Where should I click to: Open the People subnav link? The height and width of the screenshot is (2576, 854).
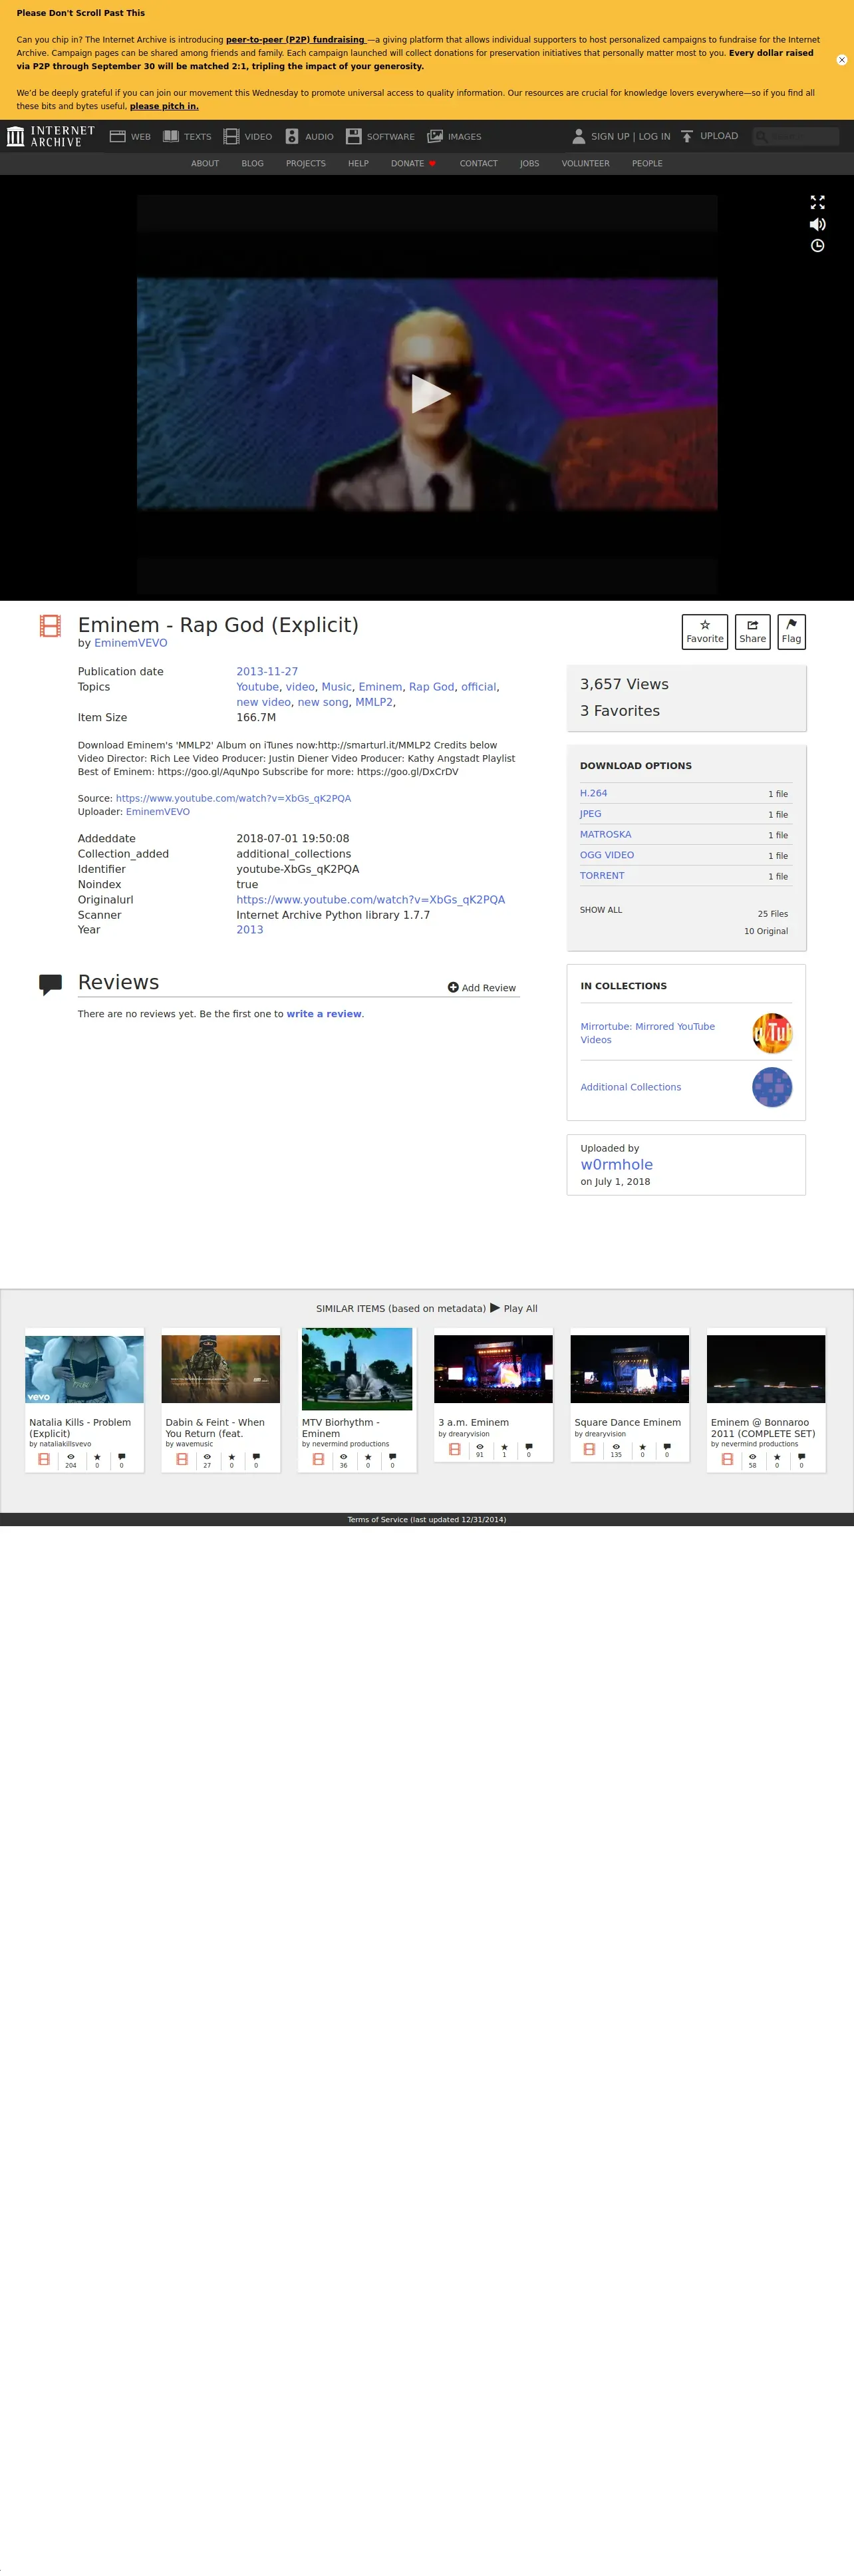tap(647, 163)
